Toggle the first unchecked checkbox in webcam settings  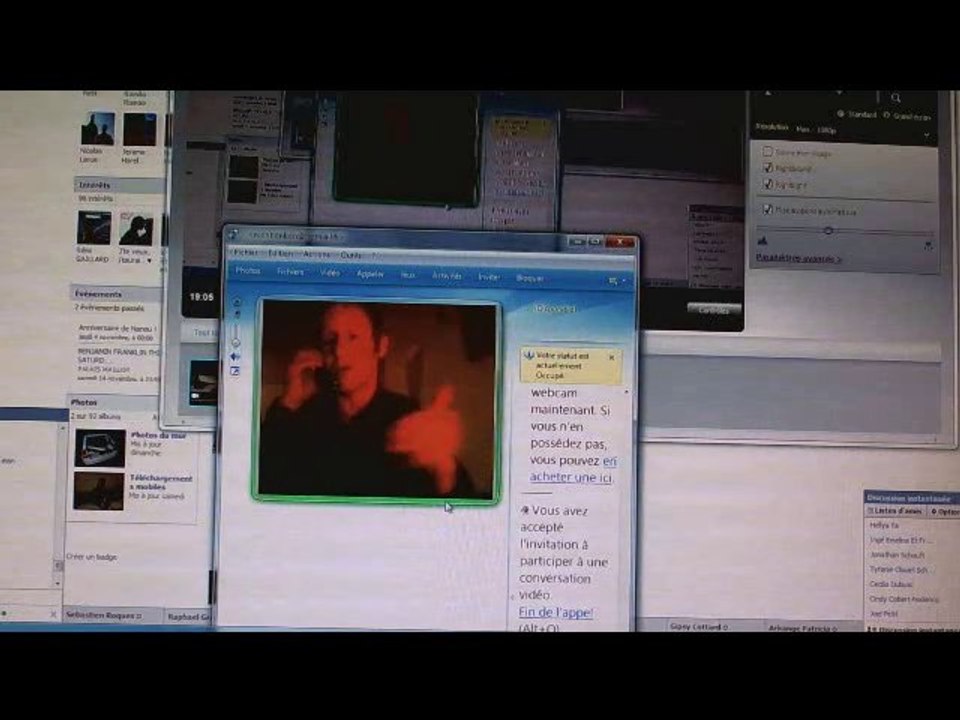tap(767, 151)
